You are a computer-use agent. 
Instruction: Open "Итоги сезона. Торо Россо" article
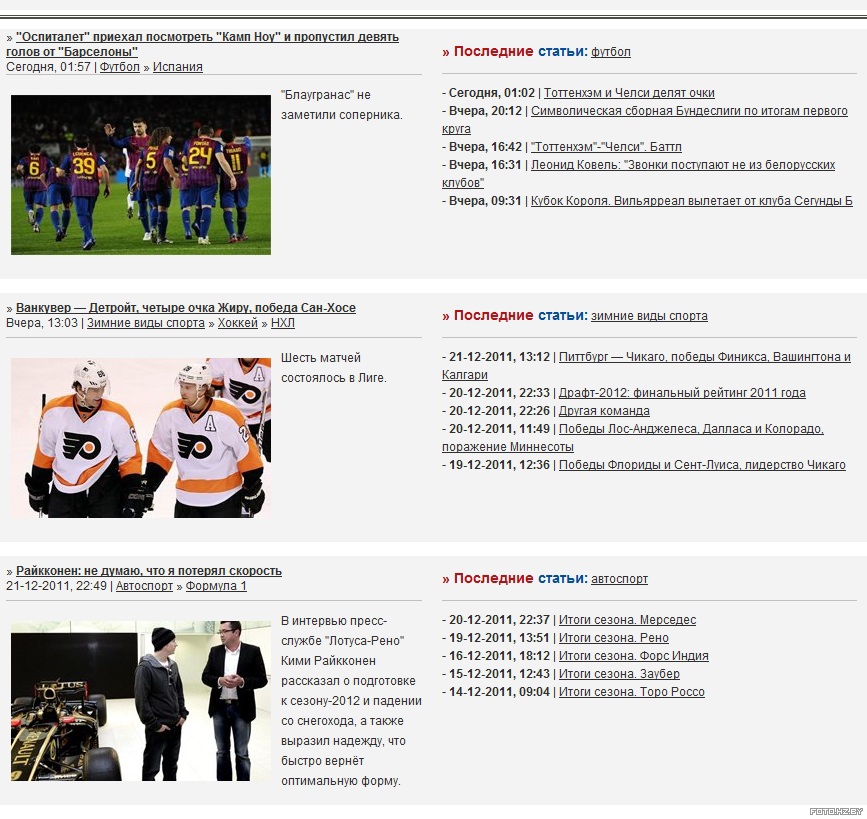(631, 692)
